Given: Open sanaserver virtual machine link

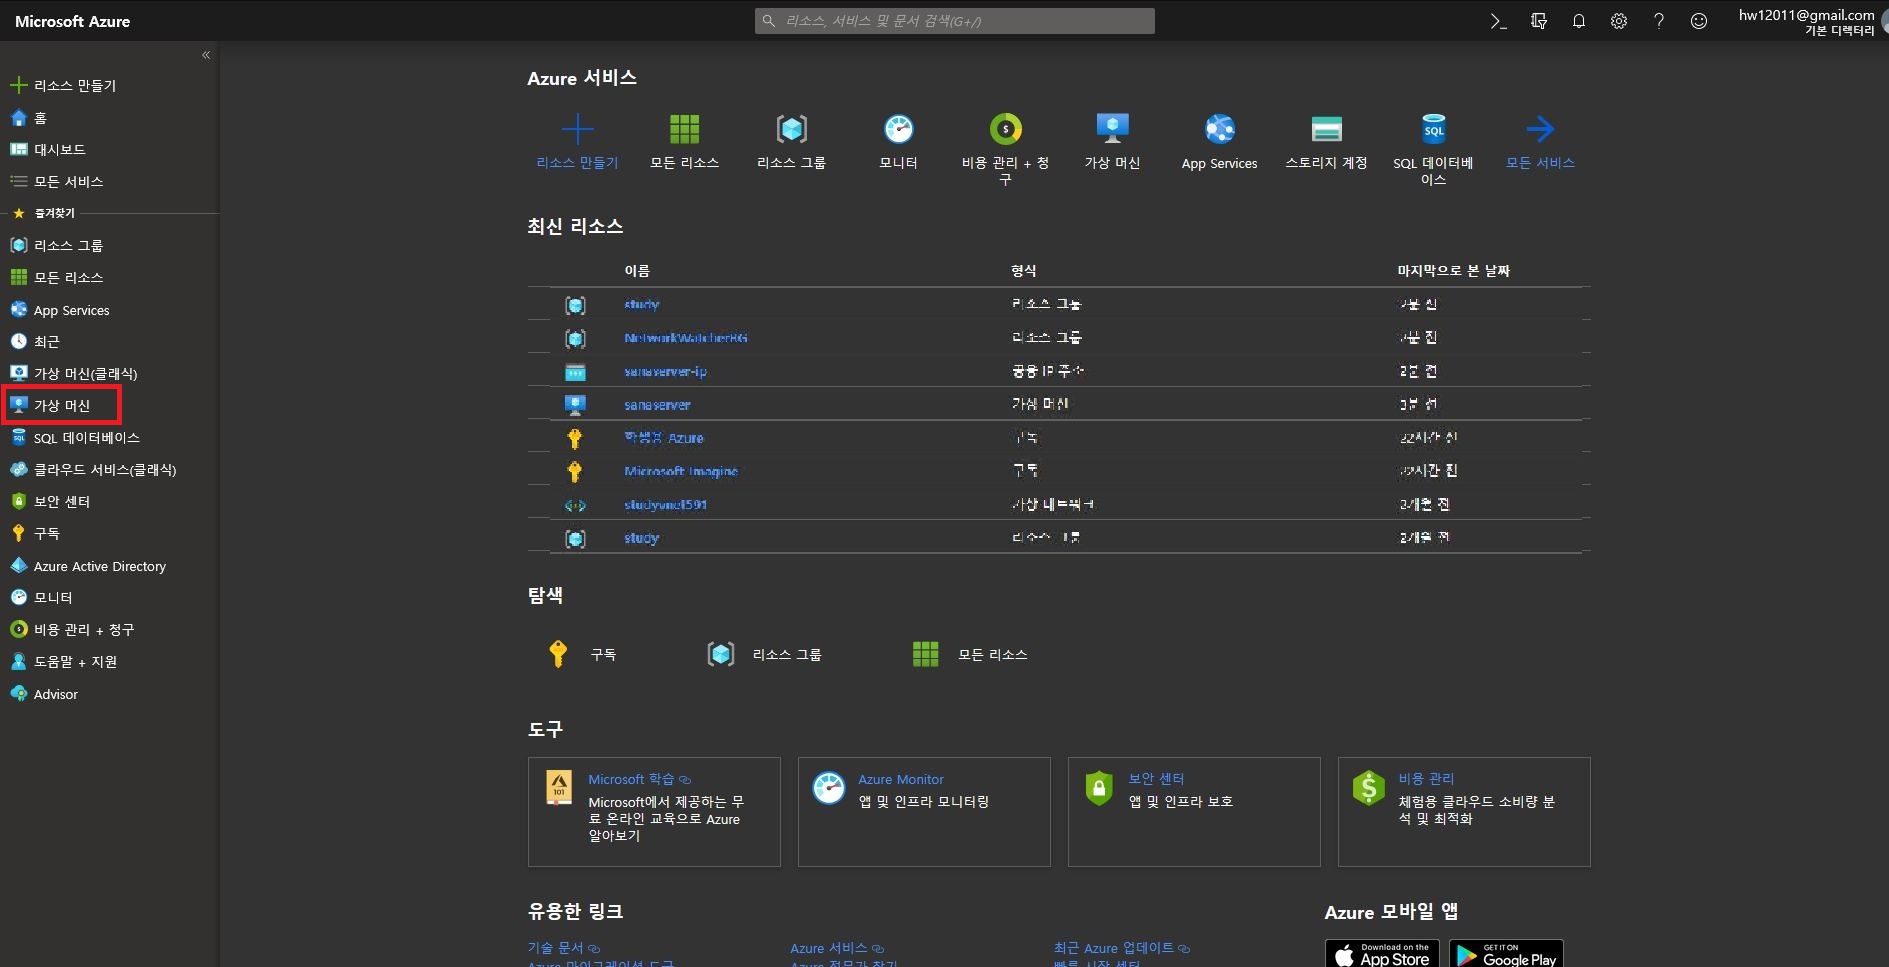Looking at the screenshot, I should [x=657, y=405].
